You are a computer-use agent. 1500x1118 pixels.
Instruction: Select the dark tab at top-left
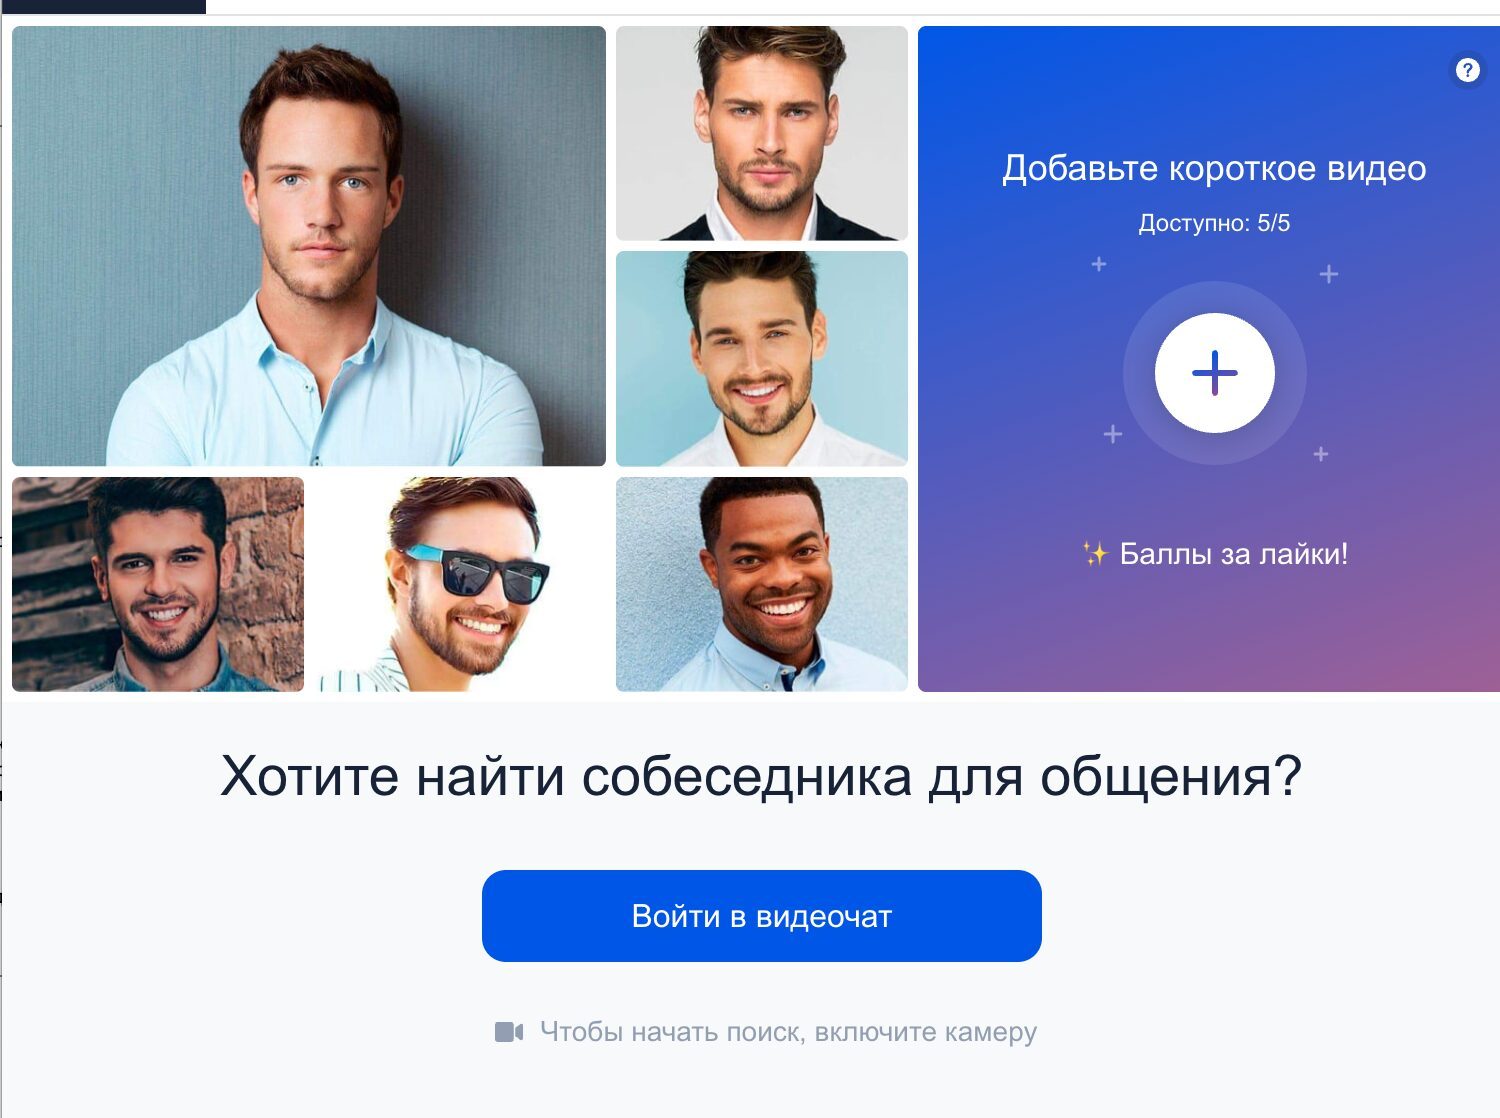tap(104, 6)
